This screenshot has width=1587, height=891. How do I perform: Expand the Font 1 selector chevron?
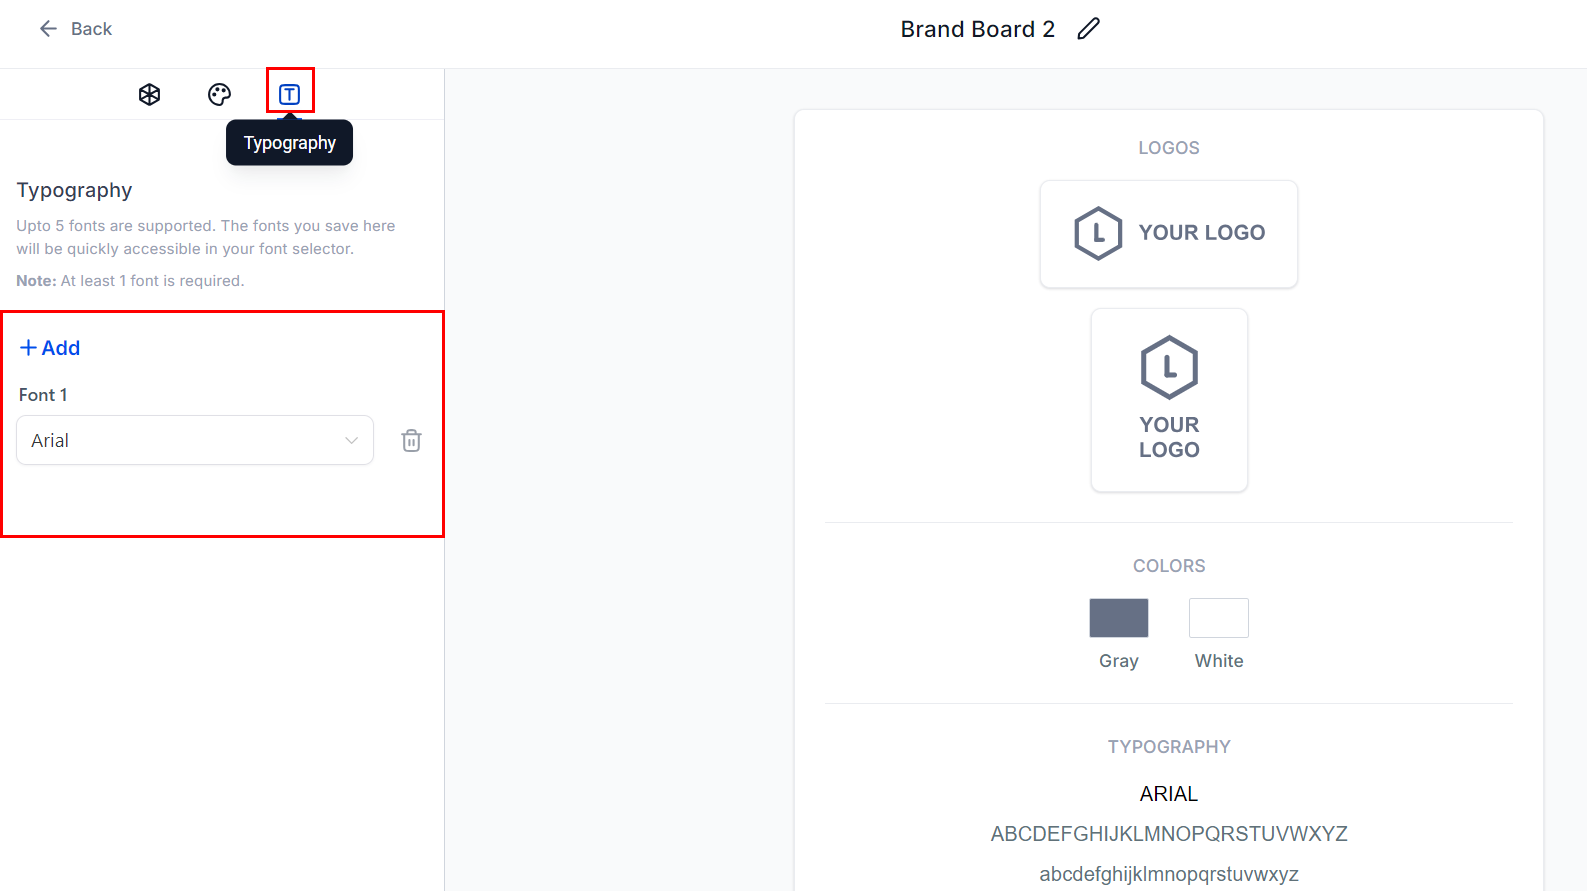tap(351, 440)
